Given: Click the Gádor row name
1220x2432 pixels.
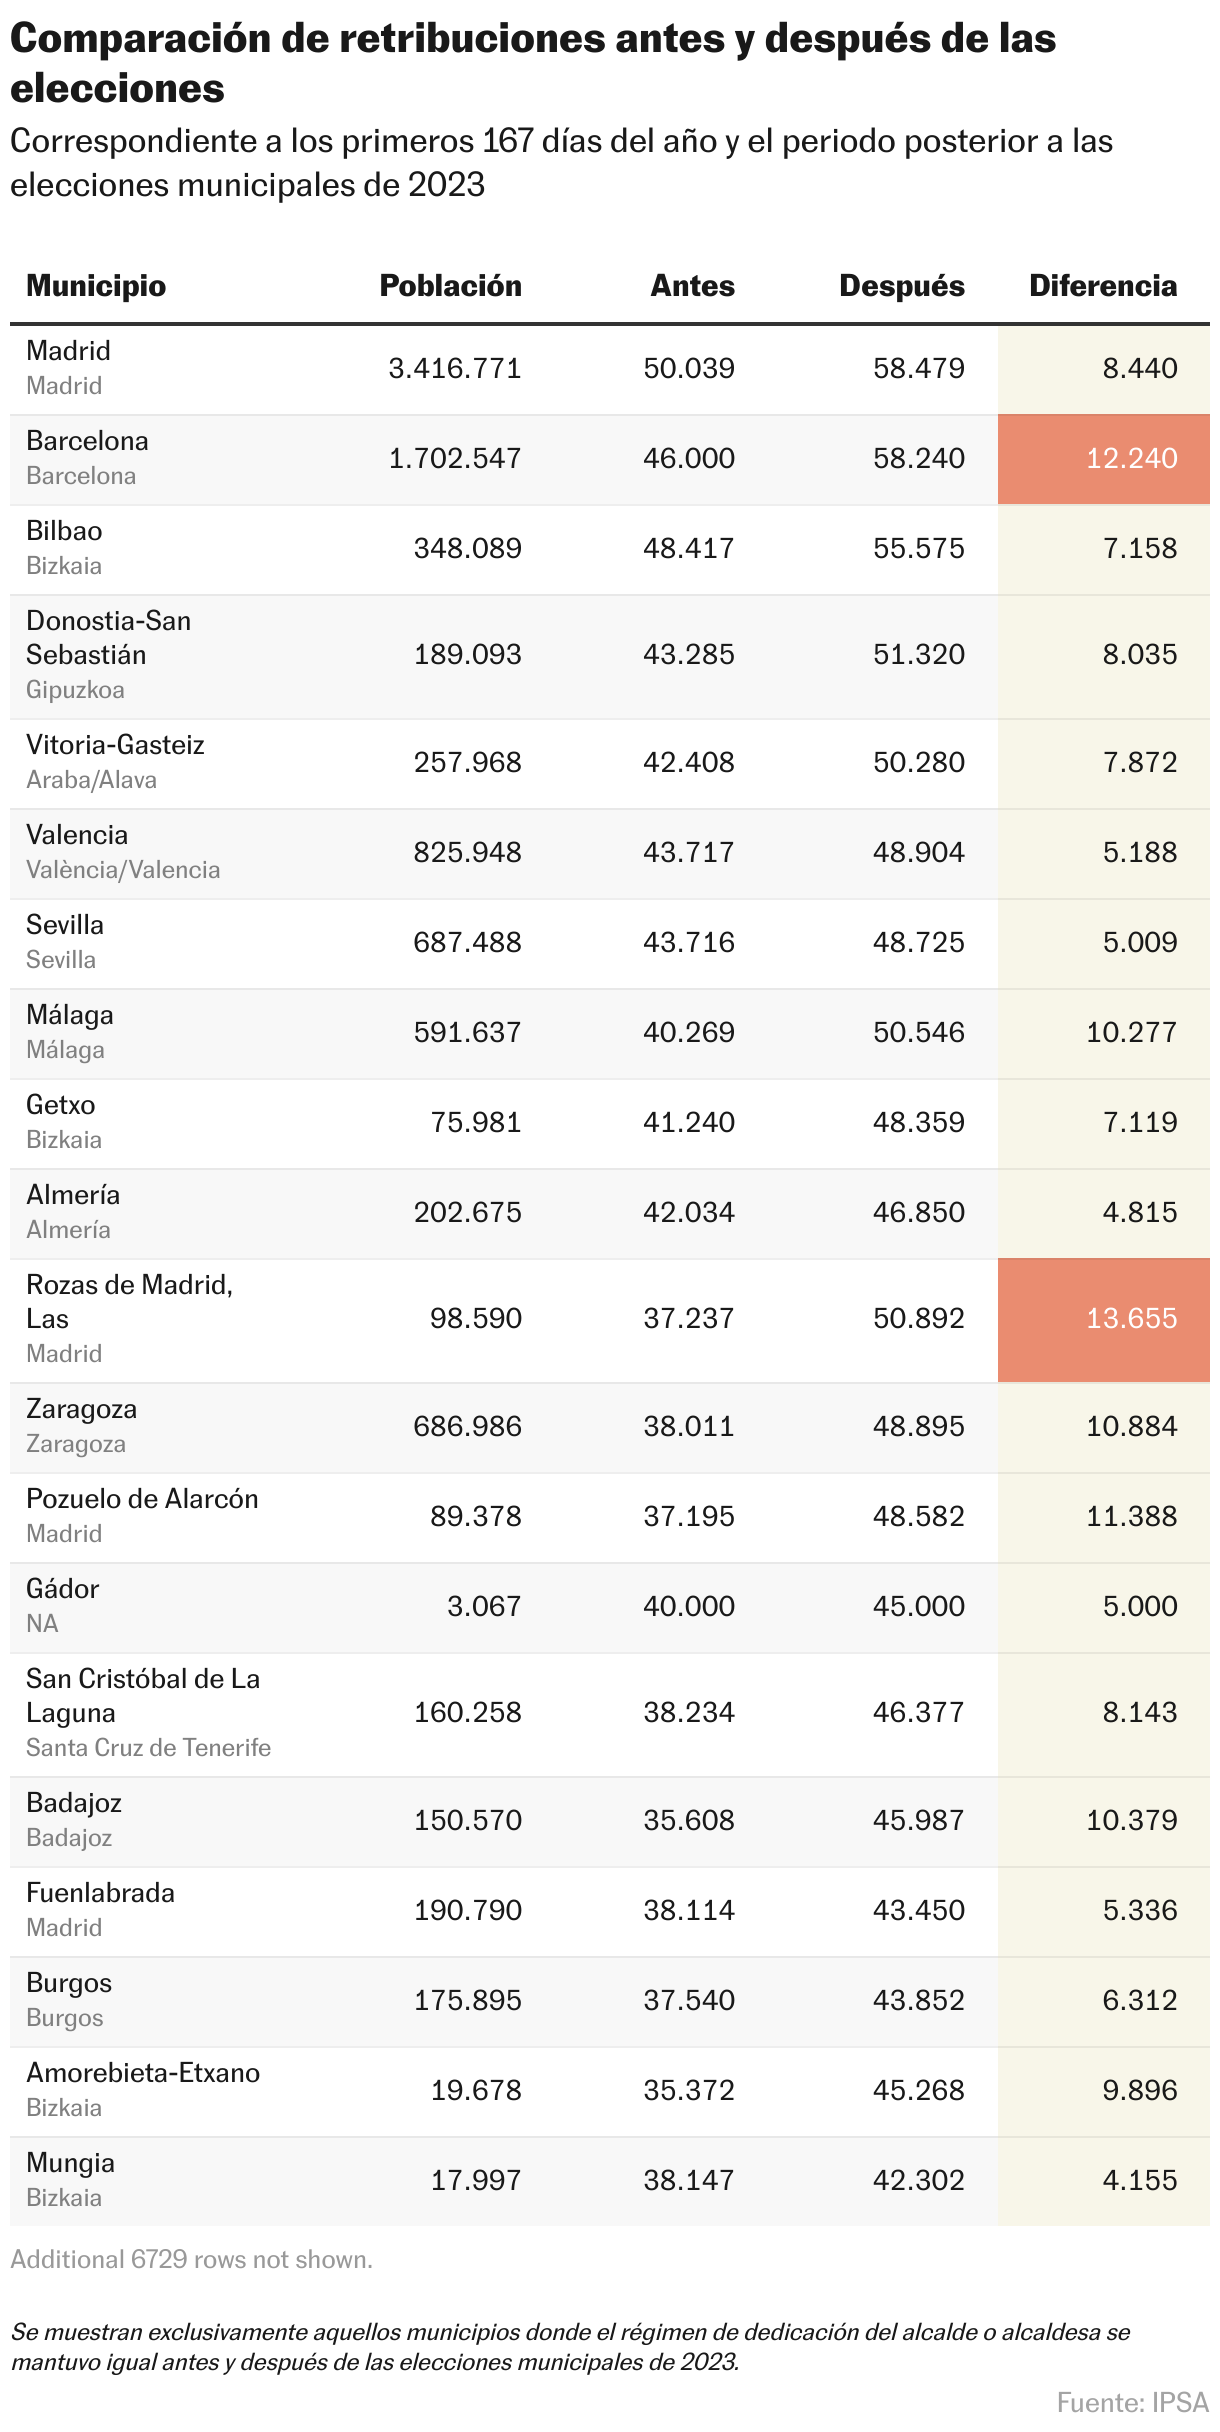Looking at the screenshot, I should pos(62,1589).
